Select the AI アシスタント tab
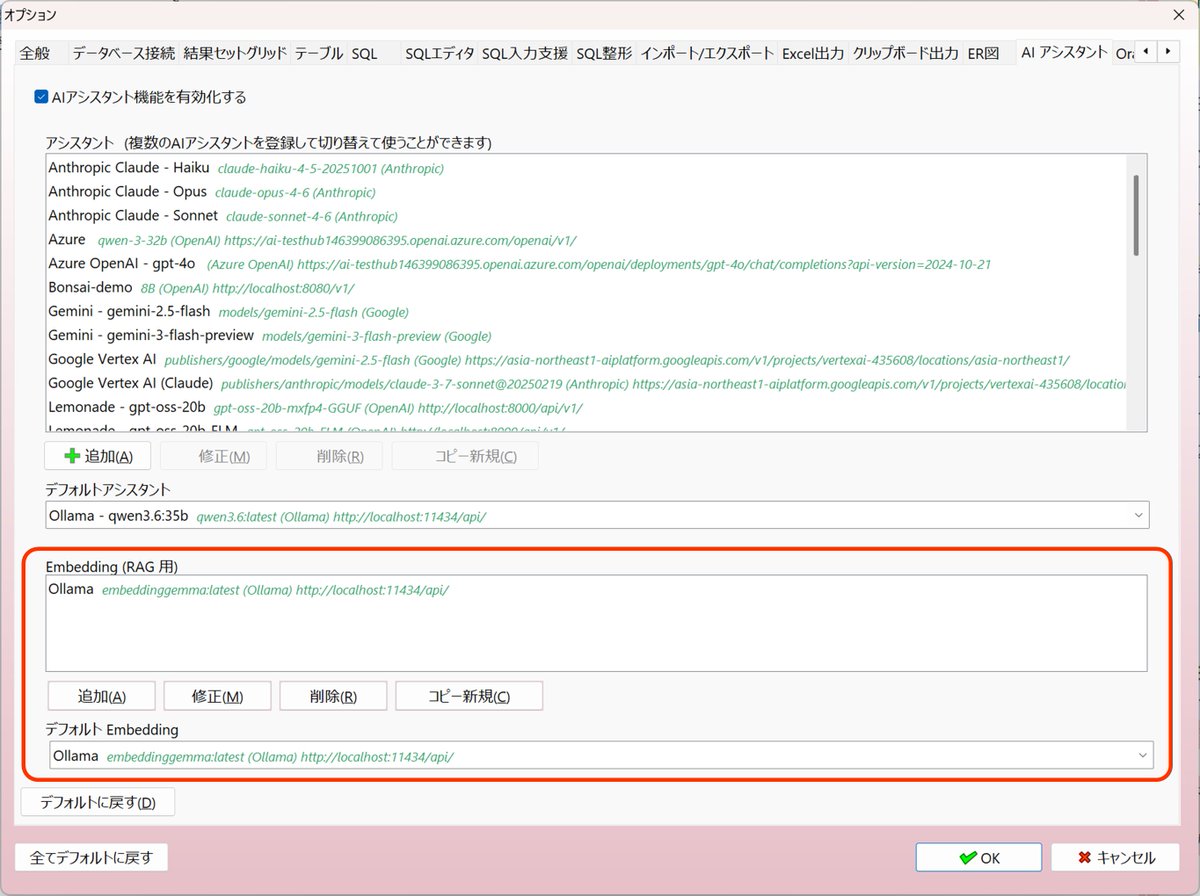The height and width of the screenshot is (896, 1200). click(1064, 51)
